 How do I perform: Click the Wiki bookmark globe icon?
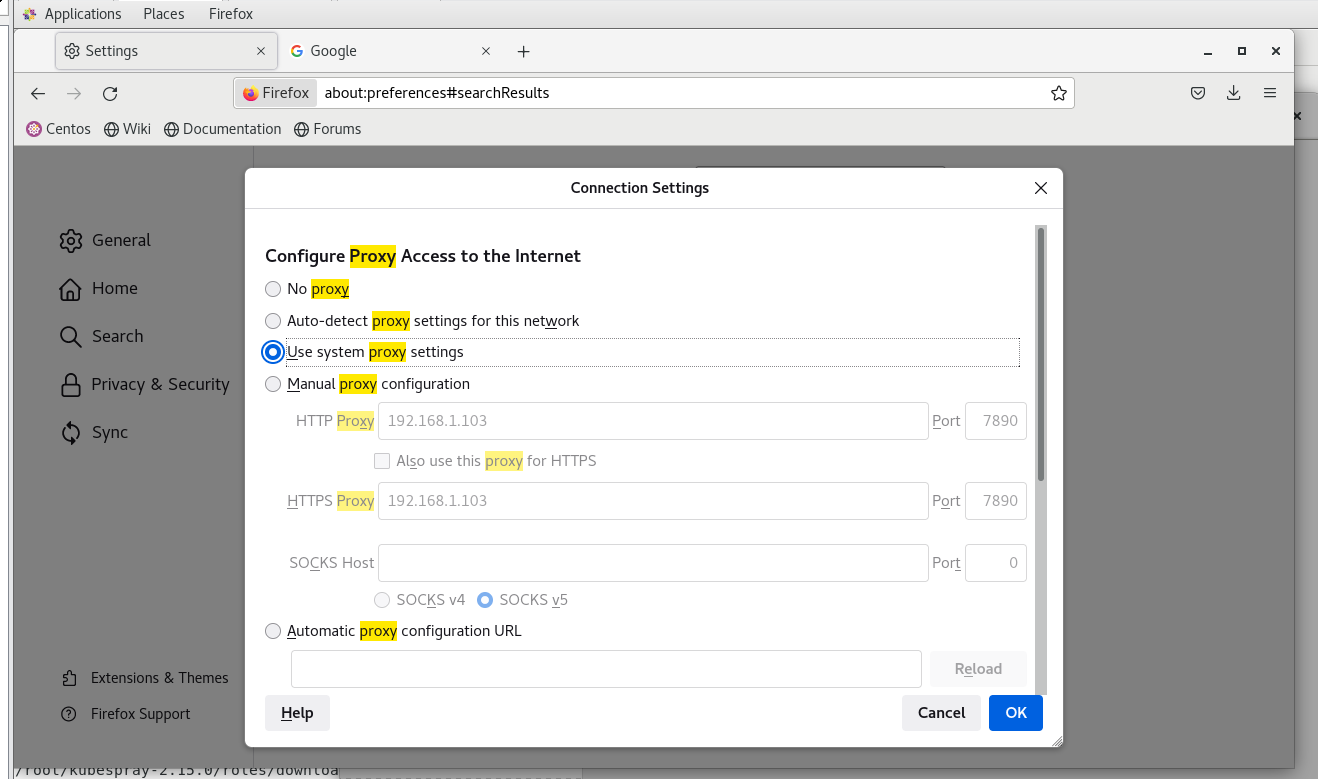[112, 129]
